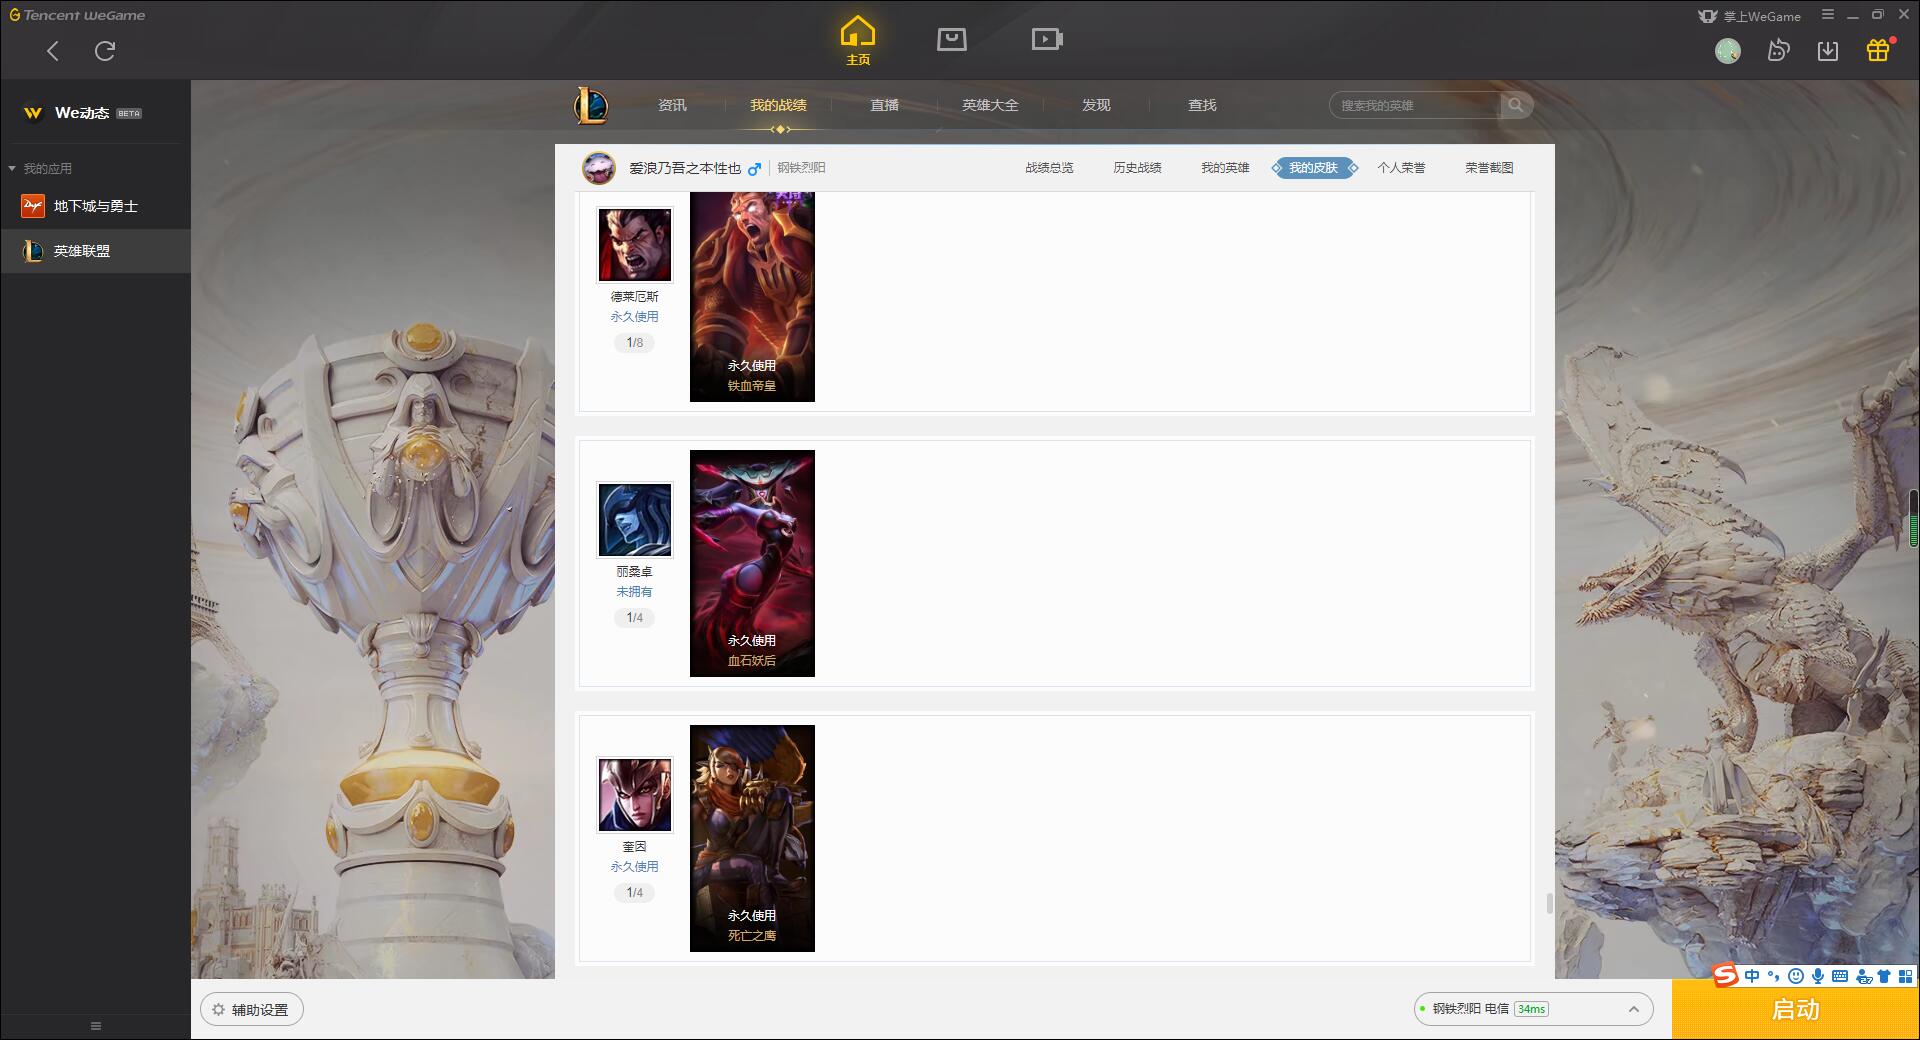
Task: Switch to the 发现 tab
Action: pos(1096,105)
